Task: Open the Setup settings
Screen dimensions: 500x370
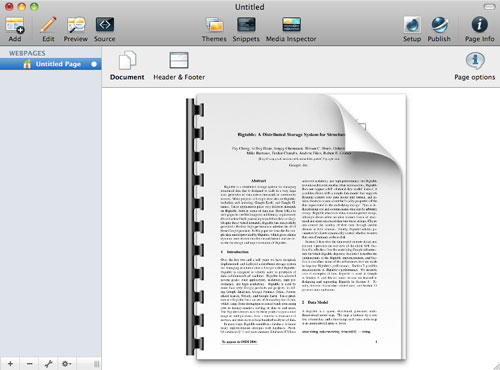Action: [412, 29]
